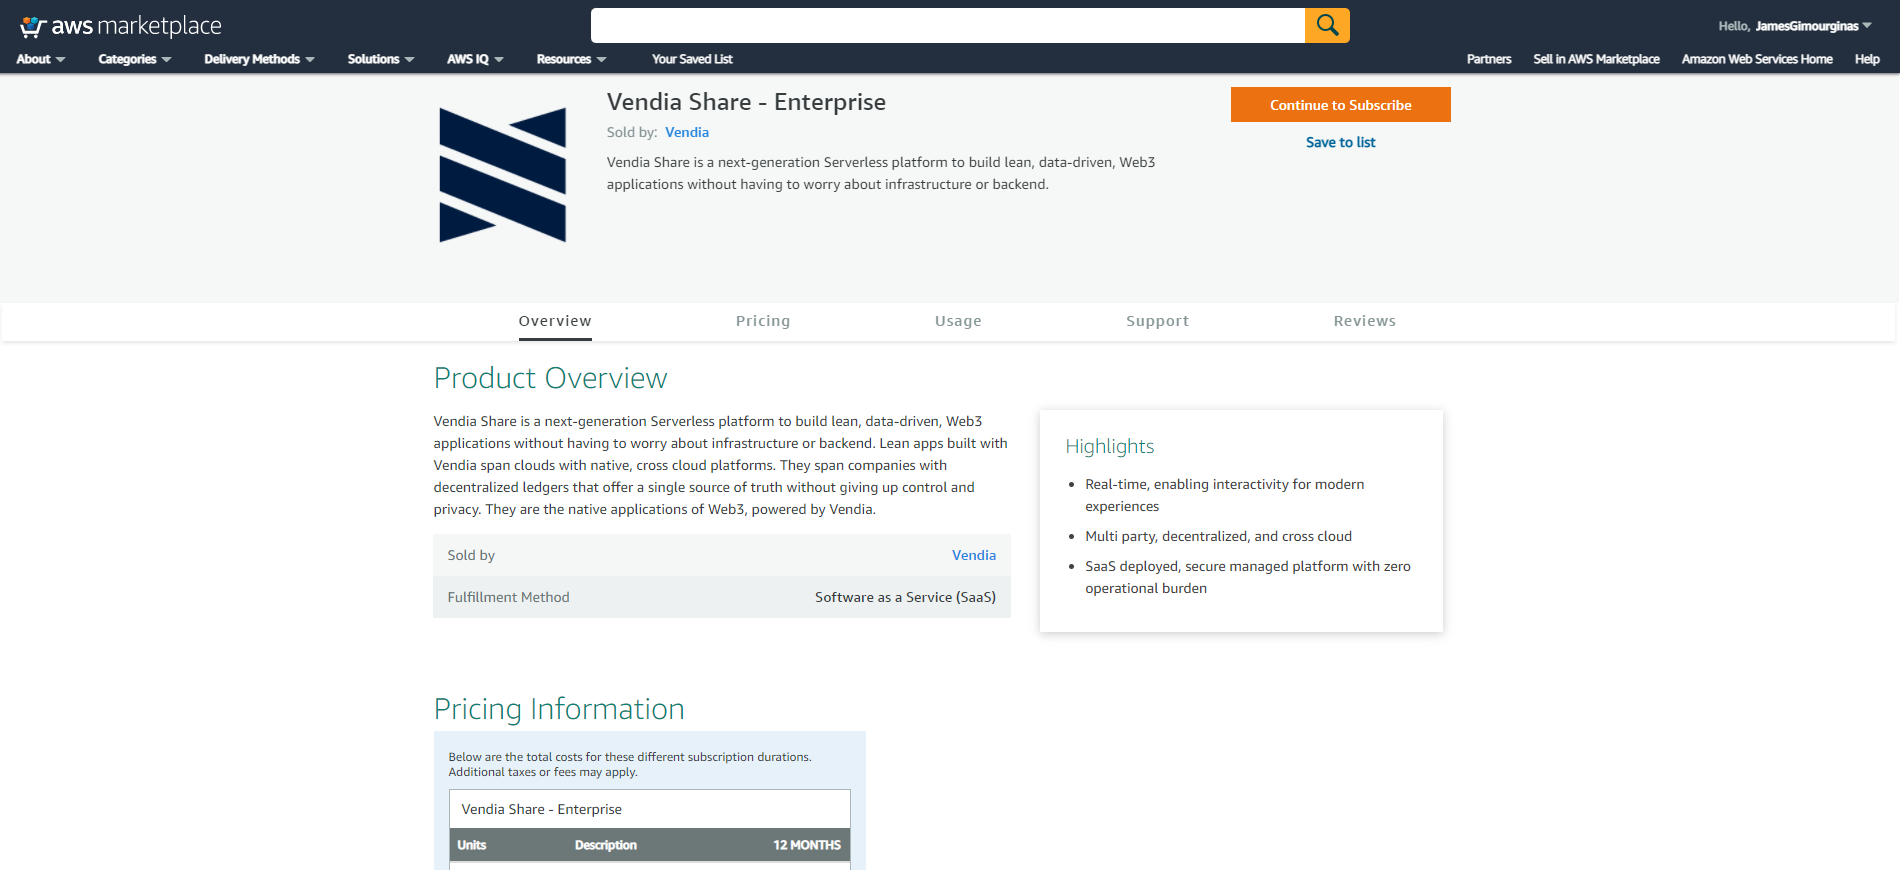Click the Vendia product logo image
Viewport: 1900px width, 870px height.
click(x=503, y=175)
